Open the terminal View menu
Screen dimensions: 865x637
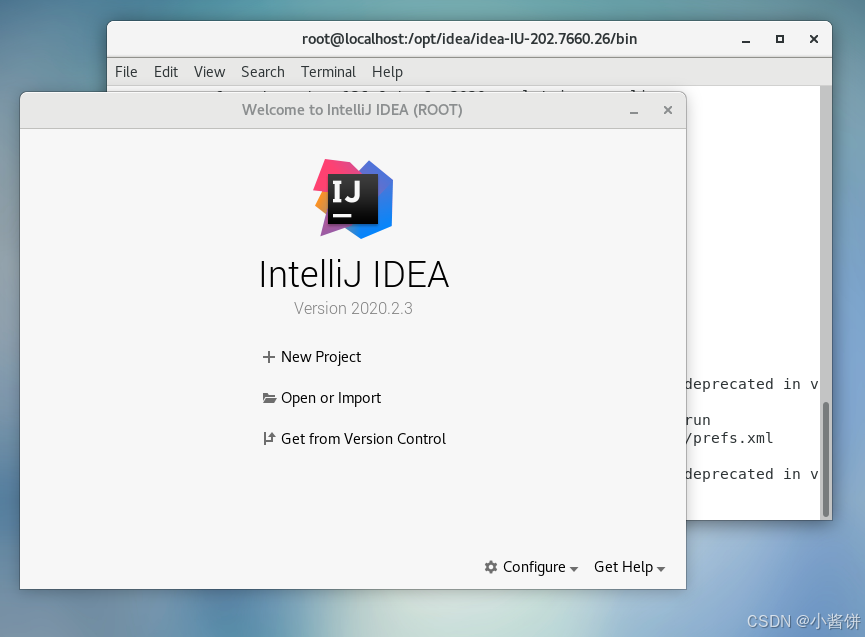point(210,72)
